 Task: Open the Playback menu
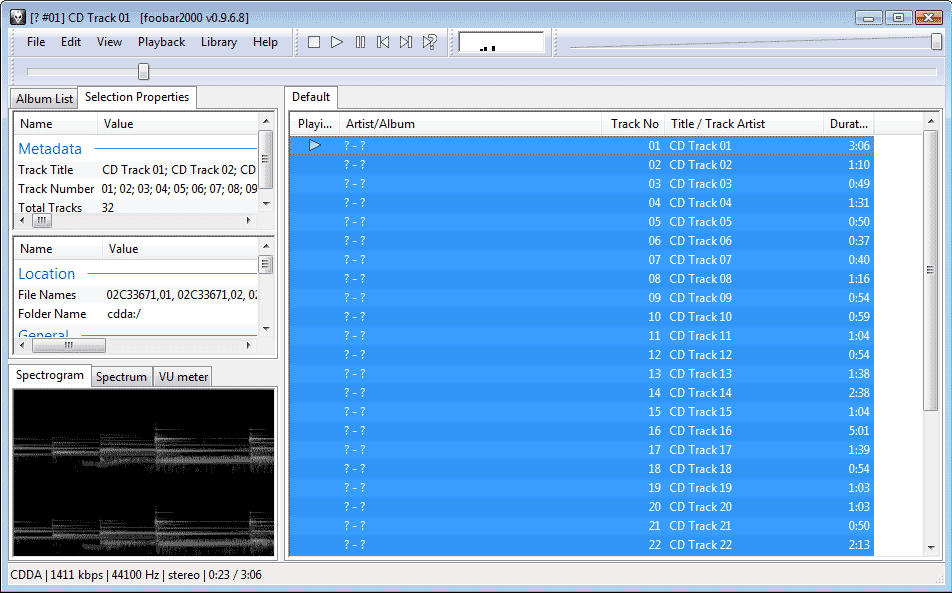coord(161,42)
